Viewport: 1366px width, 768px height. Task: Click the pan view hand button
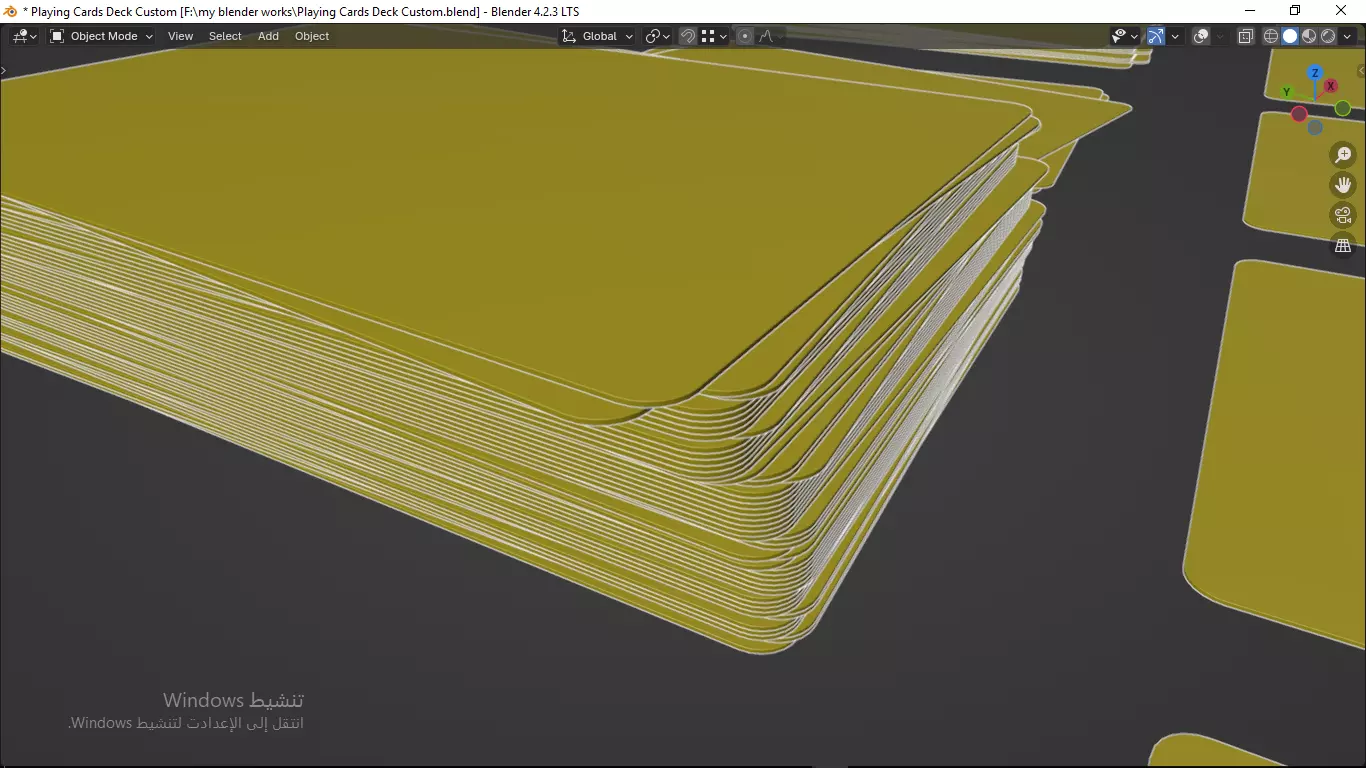(x=1343, y=185)
